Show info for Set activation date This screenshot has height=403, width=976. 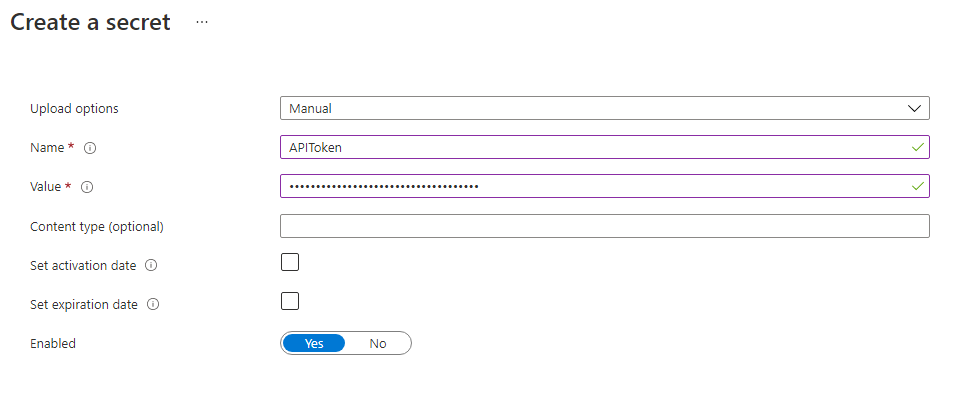(151, 265)
